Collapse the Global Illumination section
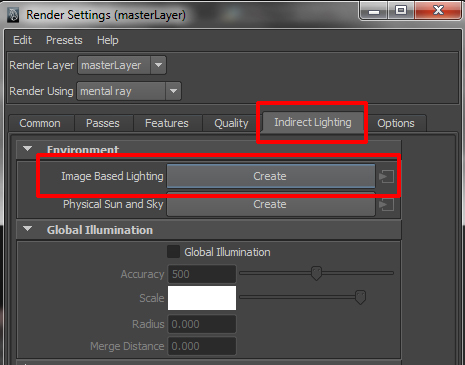Viewport: 465px width, 365px height. pos(28,229)
